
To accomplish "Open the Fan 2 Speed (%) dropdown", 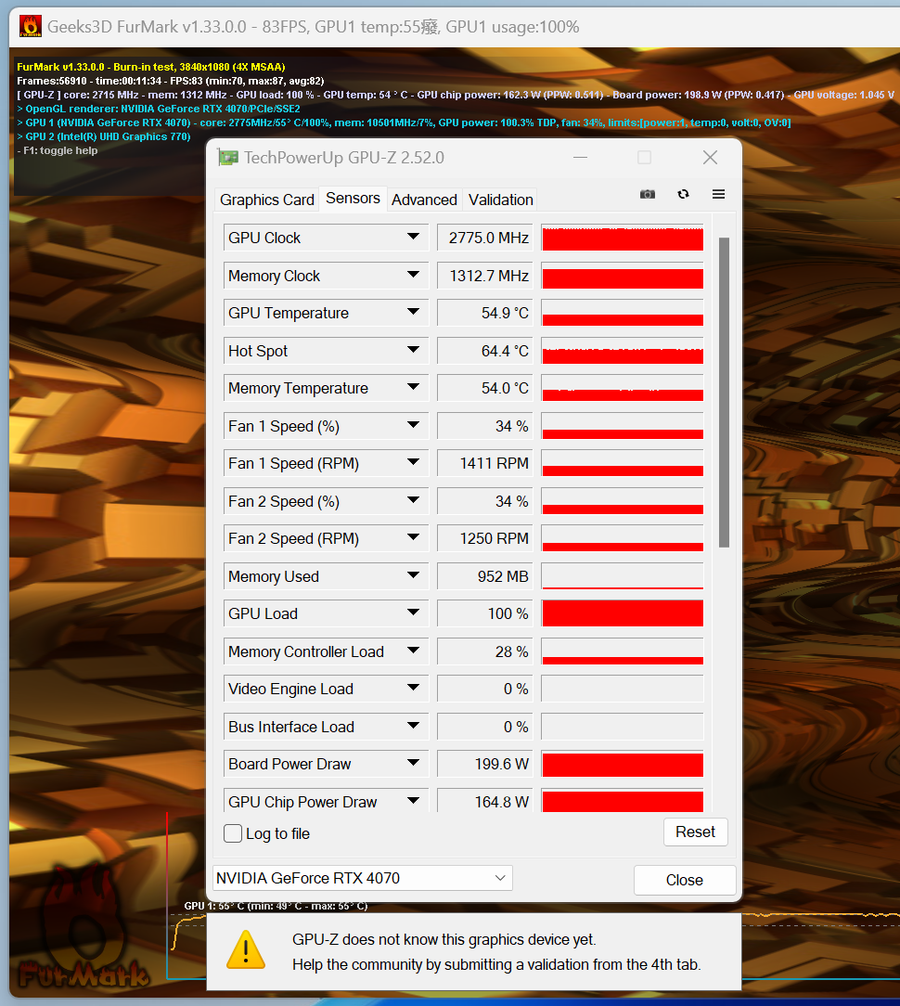I will click(x=414, y=500).
